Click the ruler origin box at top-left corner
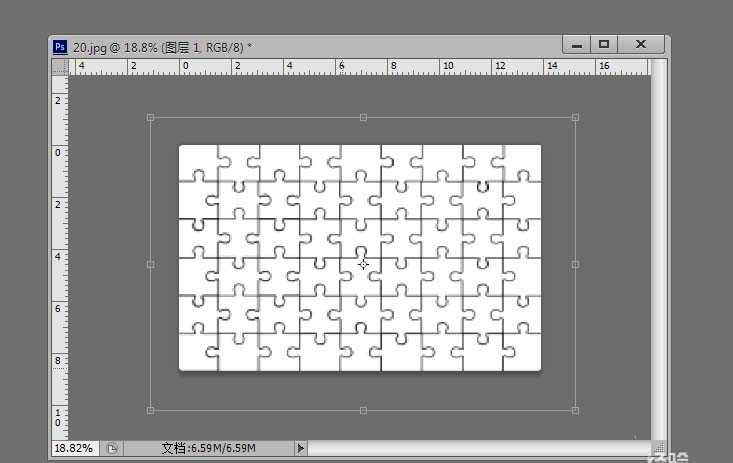 (60, 66)
